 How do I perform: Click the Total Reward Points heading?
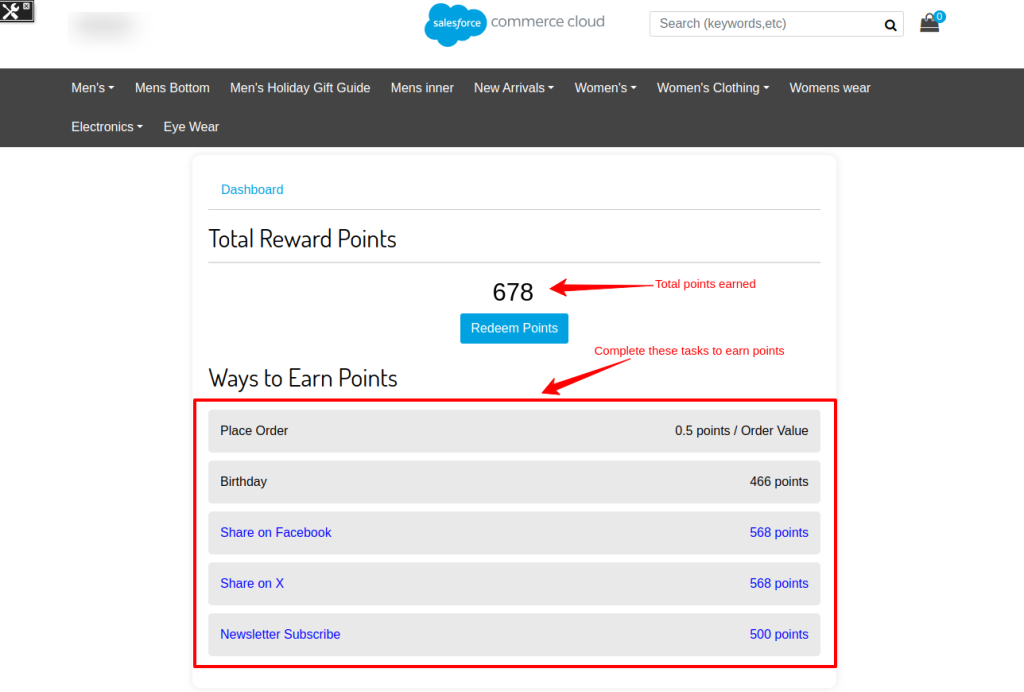coord(302,239)
